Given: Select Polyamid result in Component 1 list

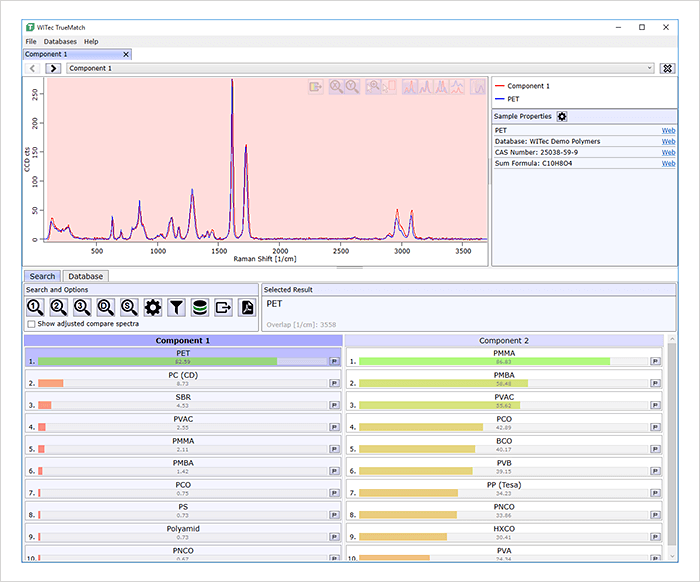Looking at the screenshot, I should tap(183, 532).
